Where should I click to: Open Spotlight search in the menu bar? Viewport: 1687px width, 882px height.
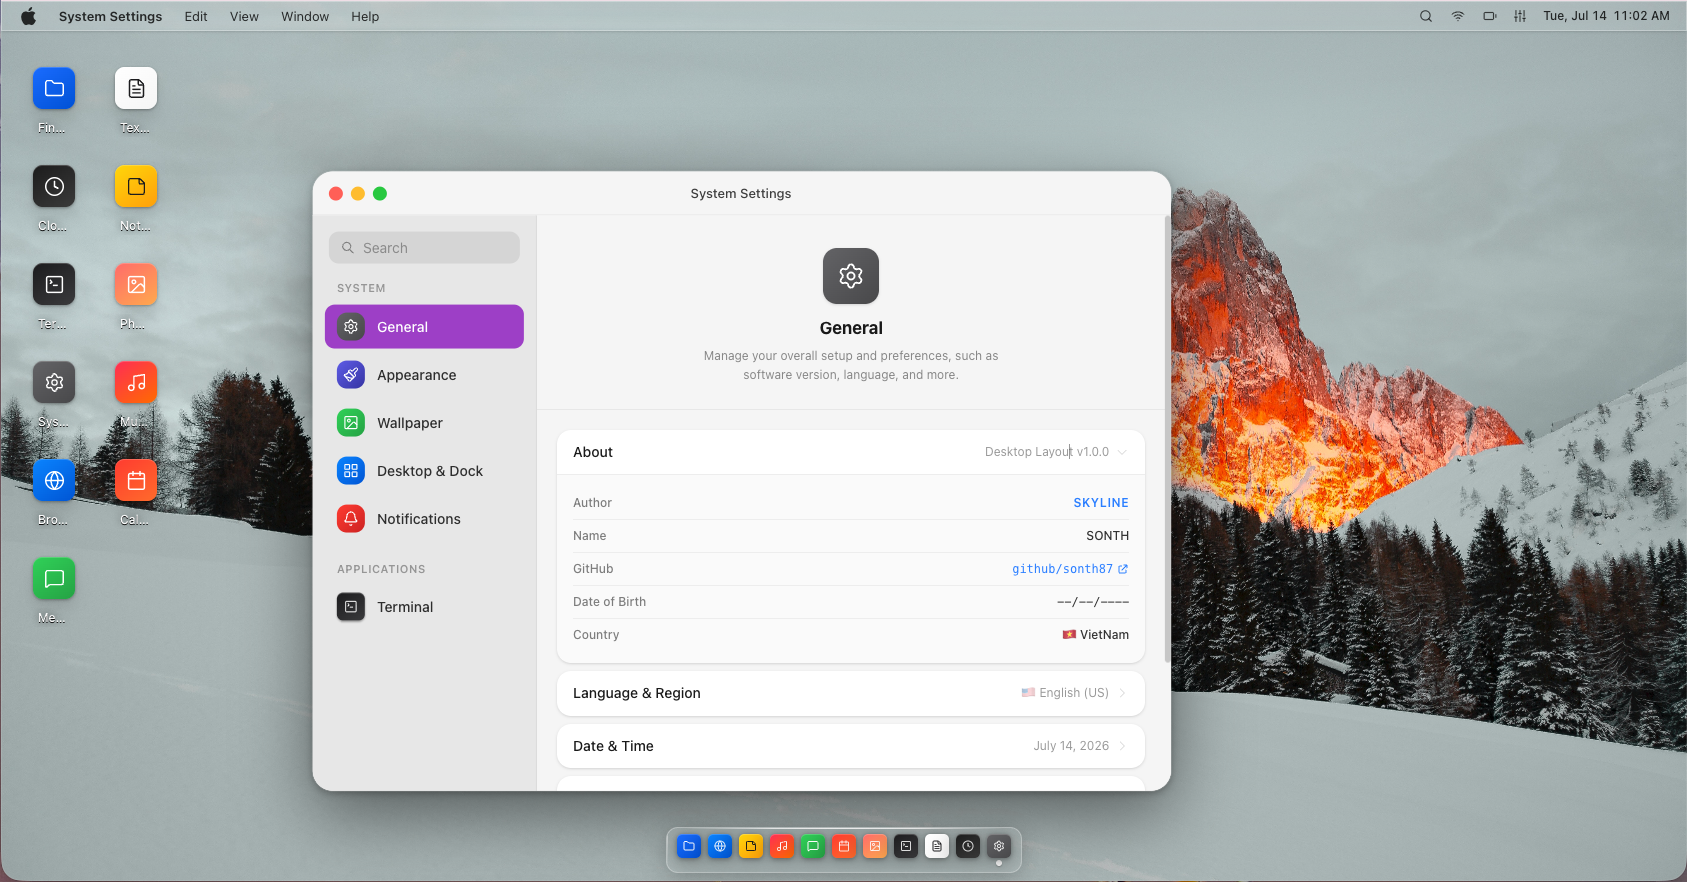[x=1426, y=16]
